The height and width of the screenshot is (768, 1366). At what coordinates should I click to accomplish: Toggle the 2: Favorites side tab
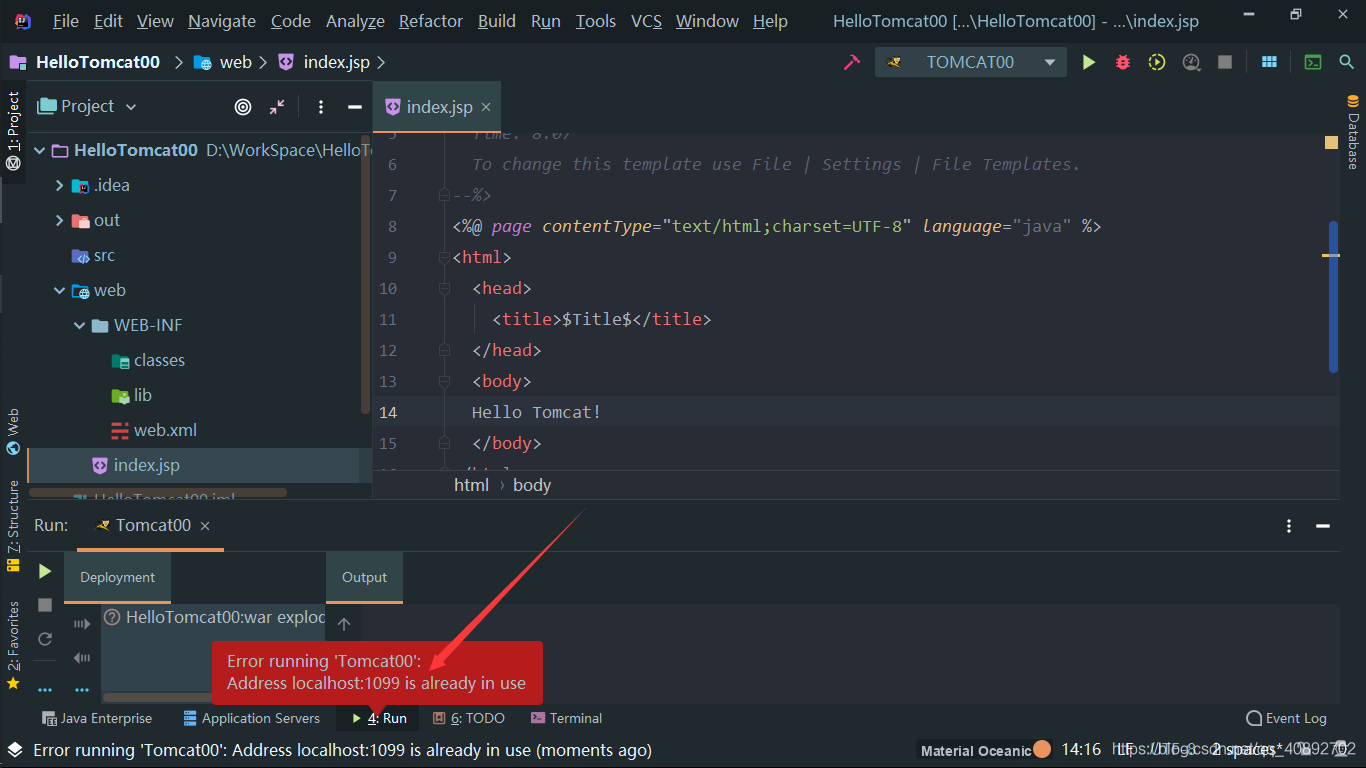click(x=13, y=646)
